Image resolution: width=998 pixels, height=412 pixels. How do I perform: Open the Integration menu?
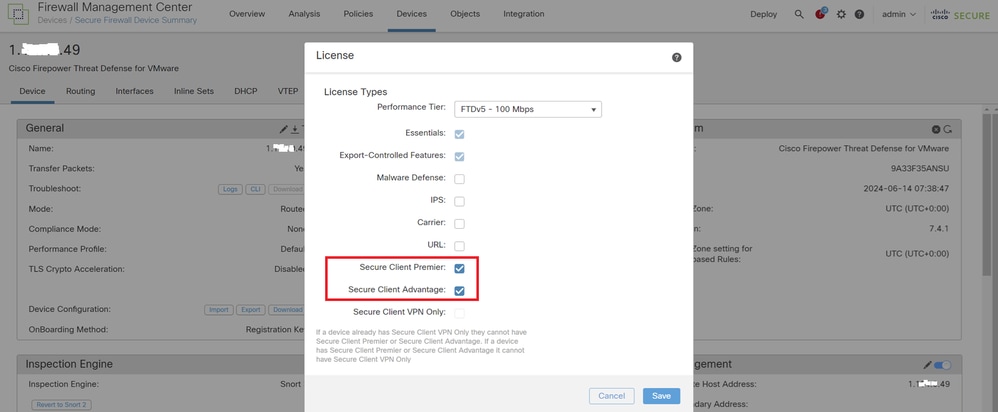tap(524, 14)
